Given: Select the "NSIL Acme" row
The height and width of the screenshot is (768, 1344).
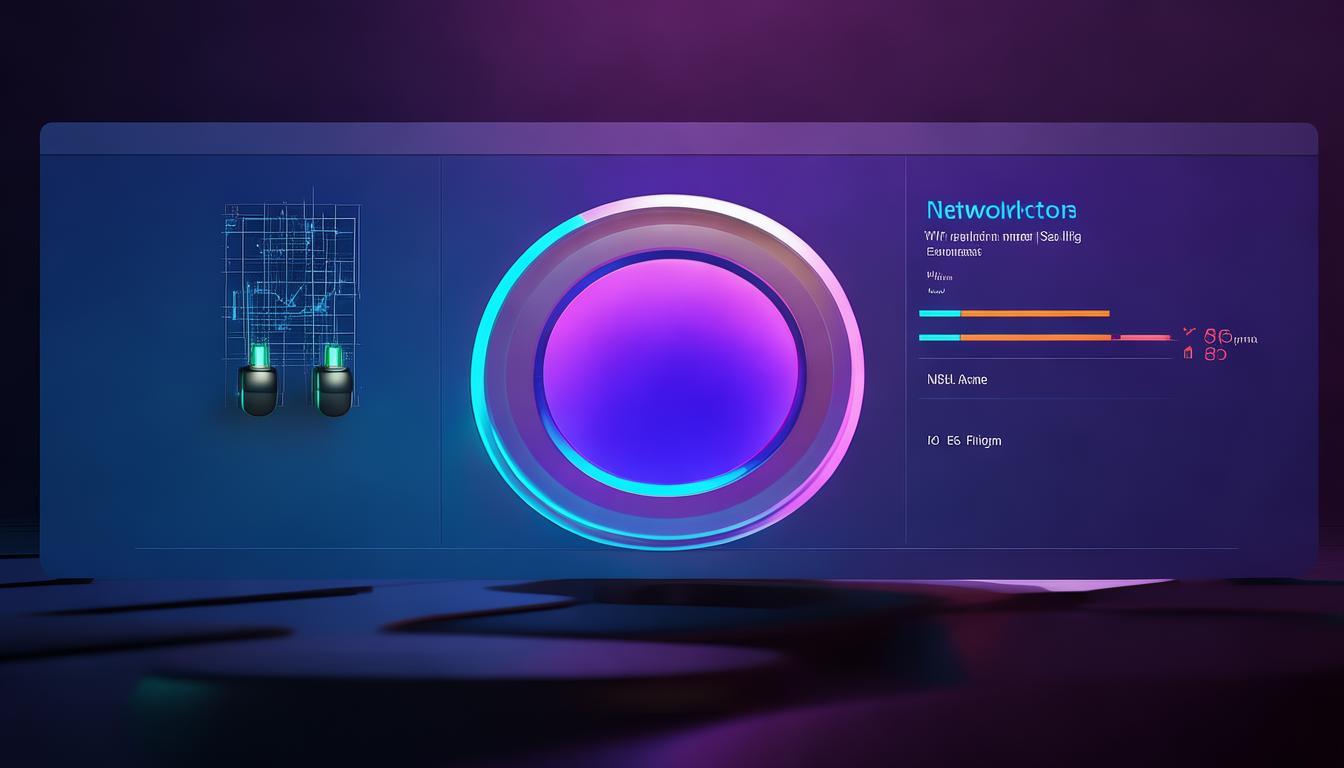Looking at the screenshot, I should click(x=957, y=380).
